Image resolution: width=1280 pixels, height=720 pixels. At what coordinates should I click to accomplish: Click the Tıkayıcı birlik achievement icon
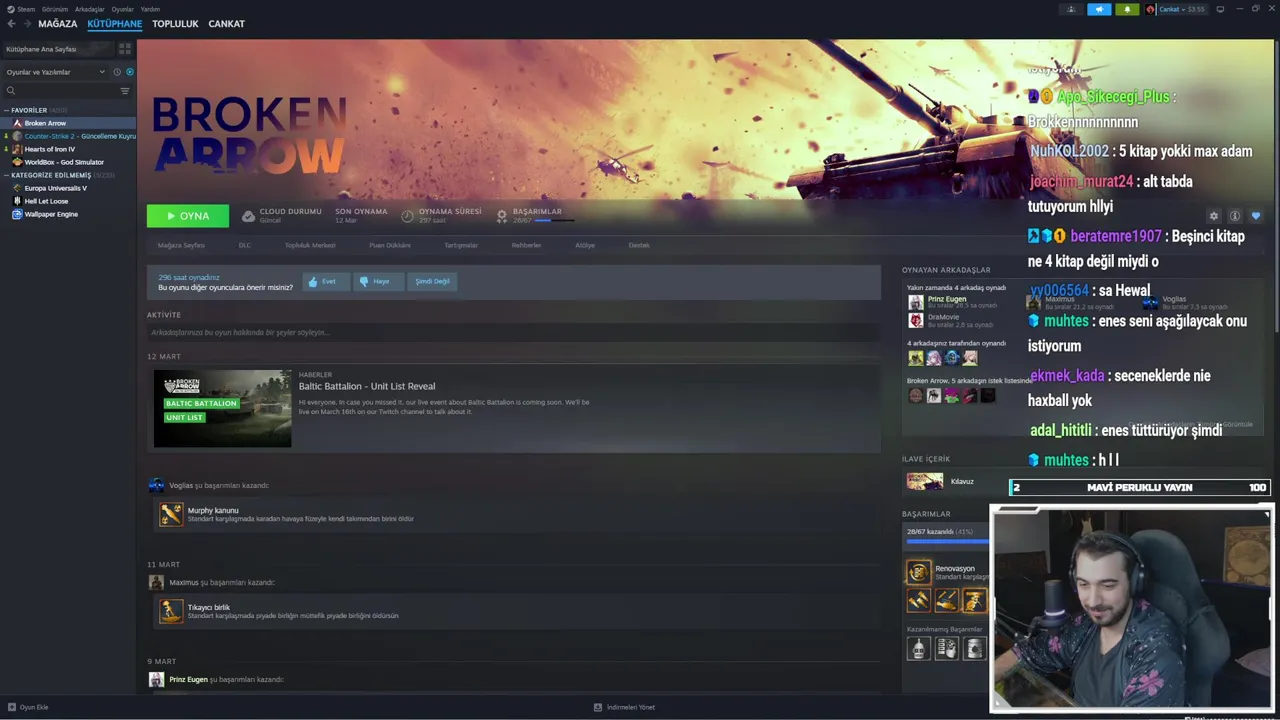point(171,611)
